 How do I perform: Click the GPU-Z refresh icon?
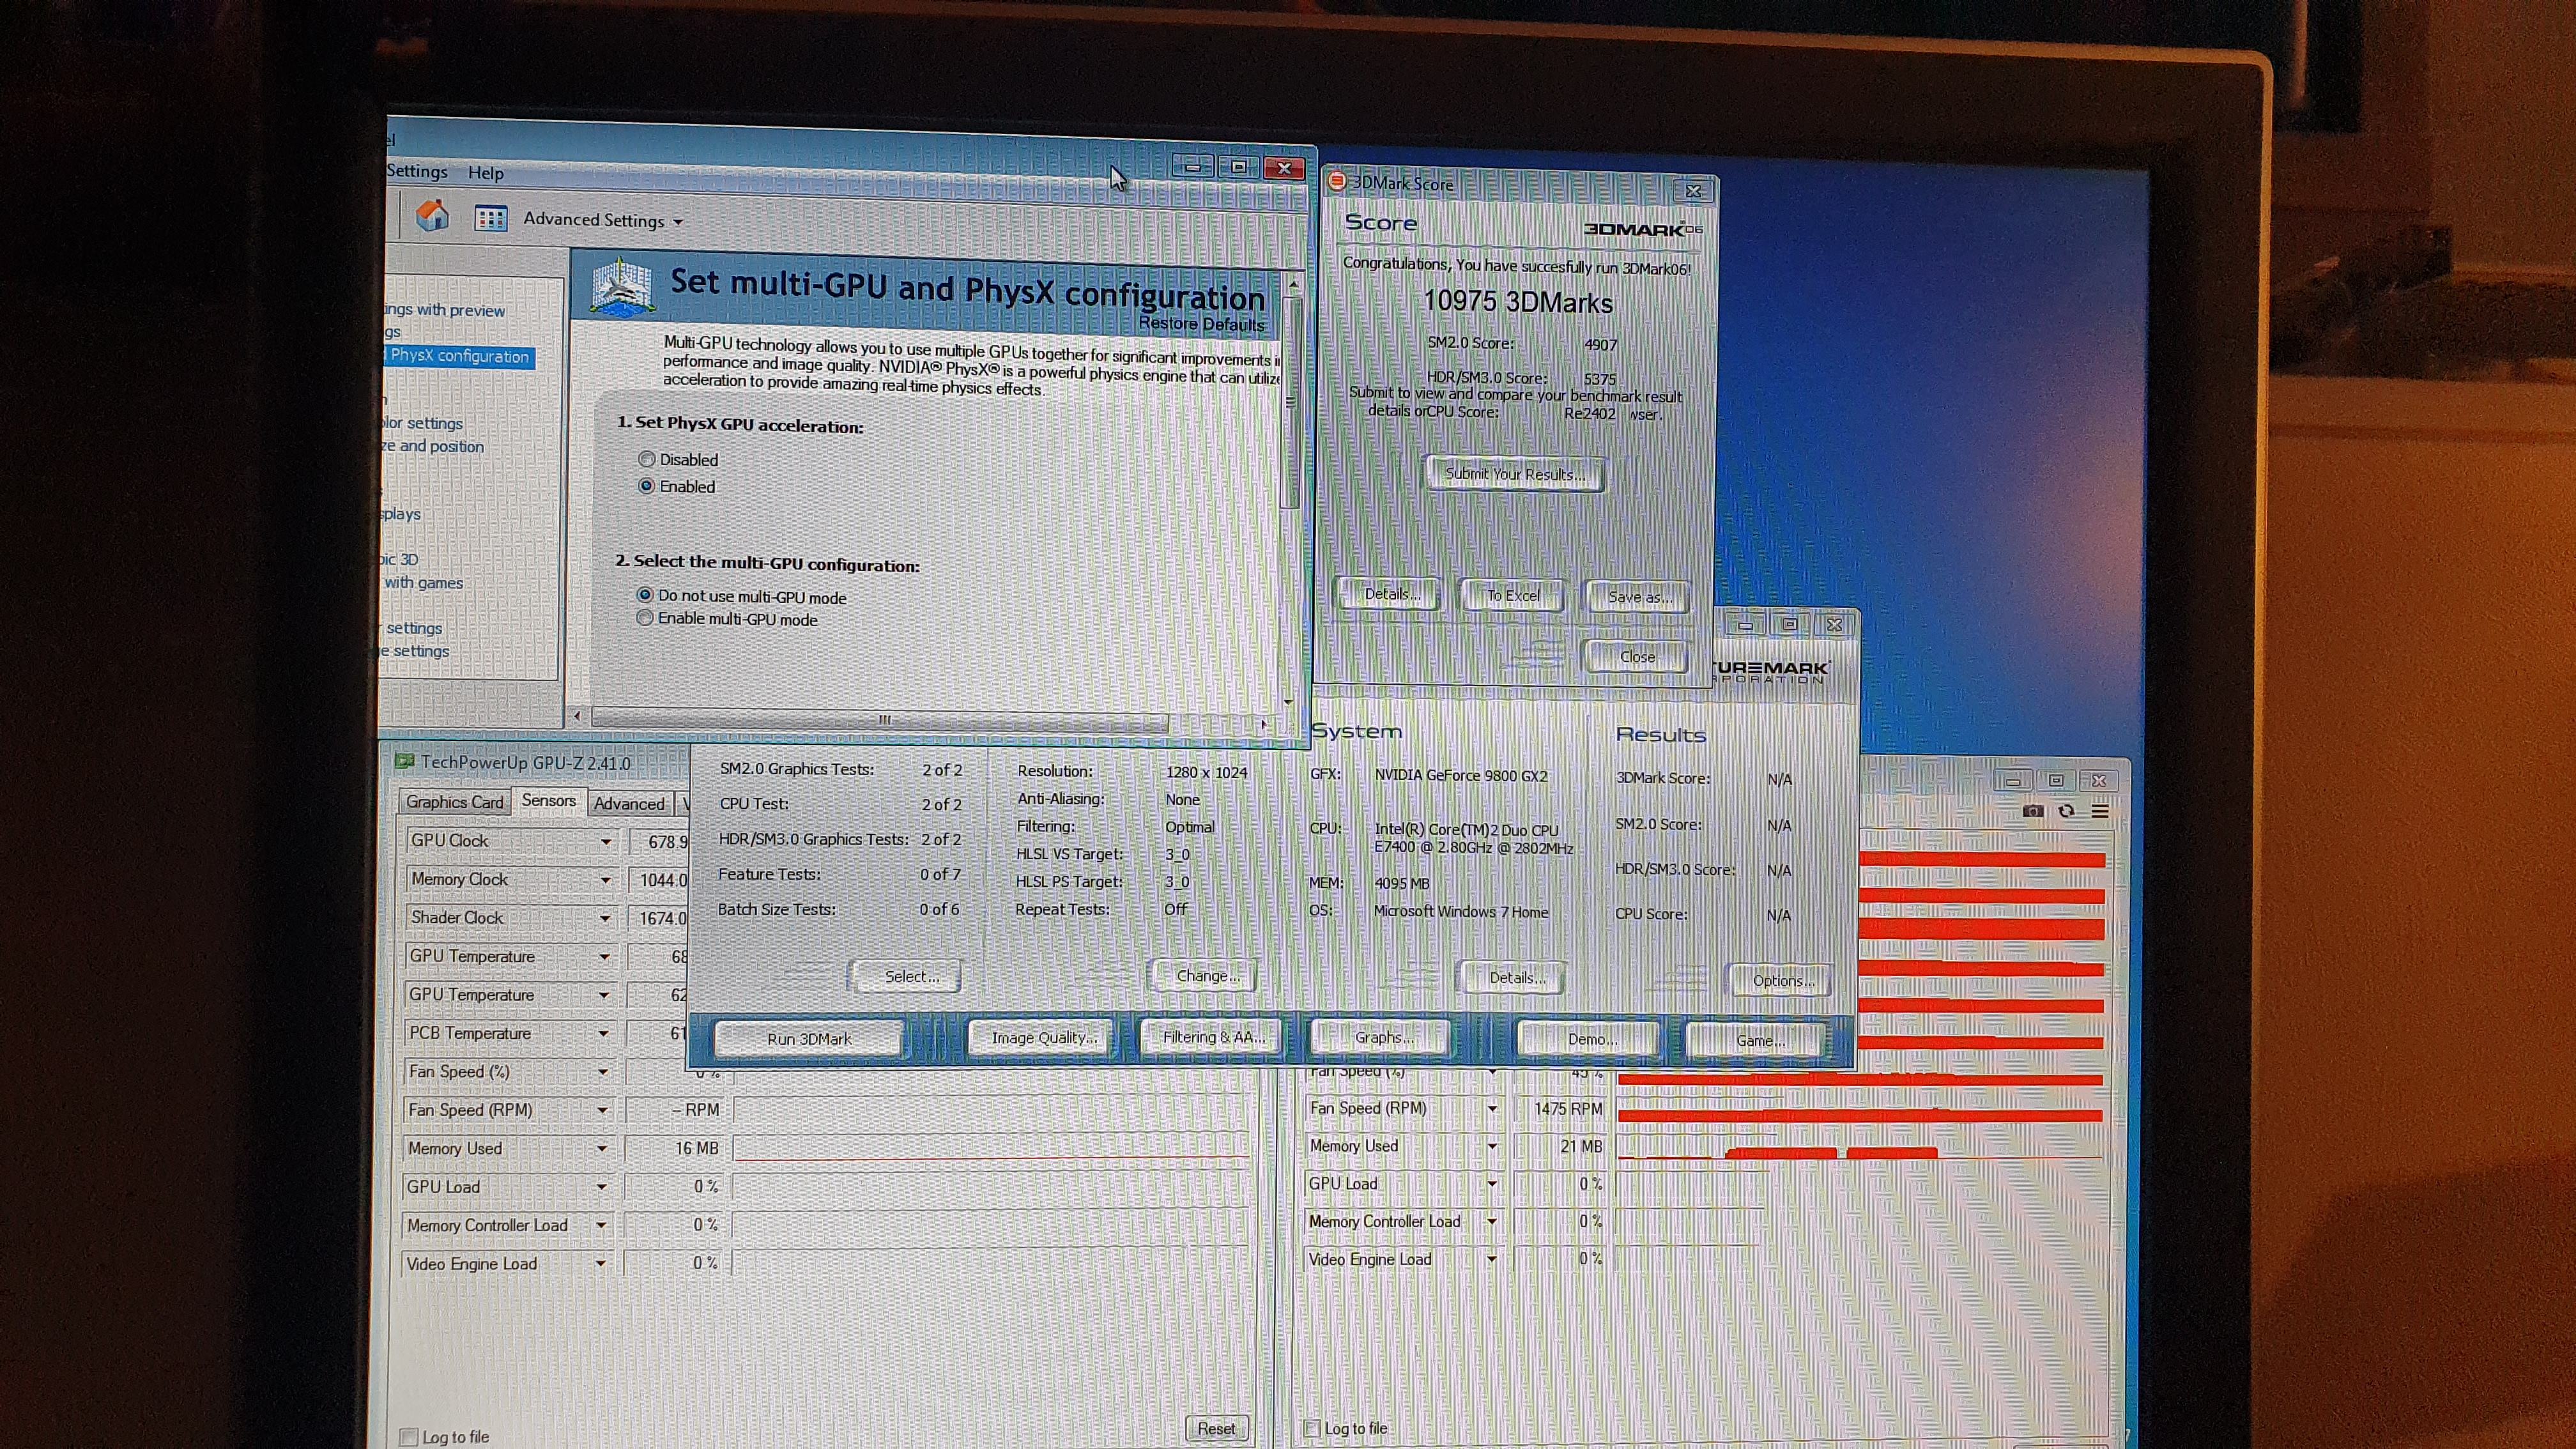[x=2066, y=811]
